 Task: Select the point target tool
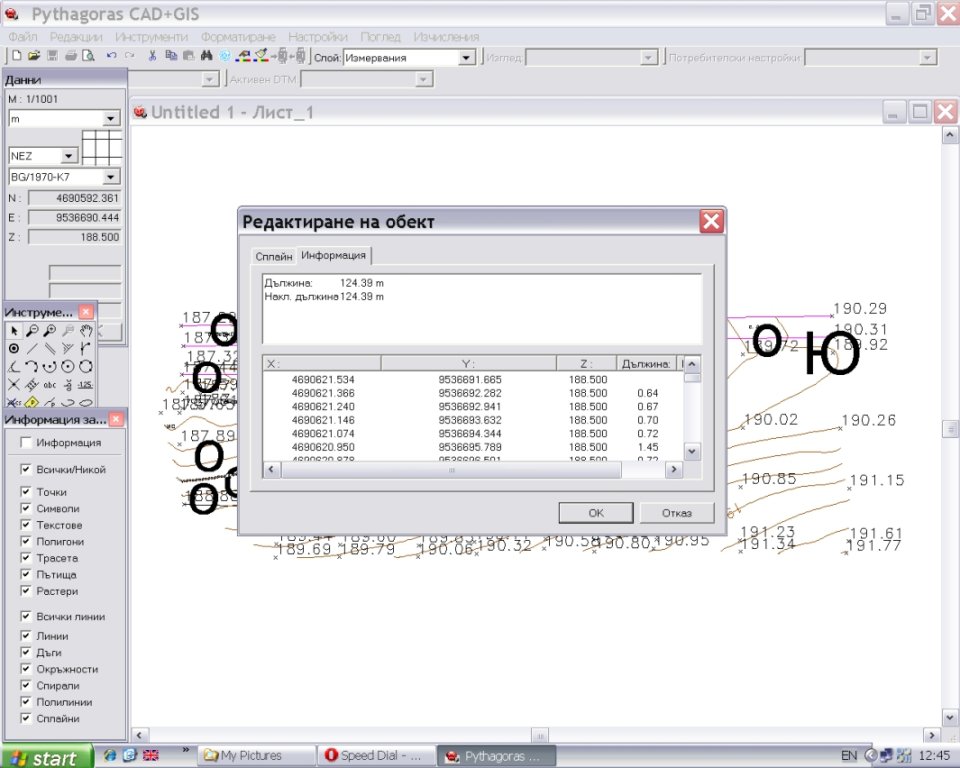point(14,349)
